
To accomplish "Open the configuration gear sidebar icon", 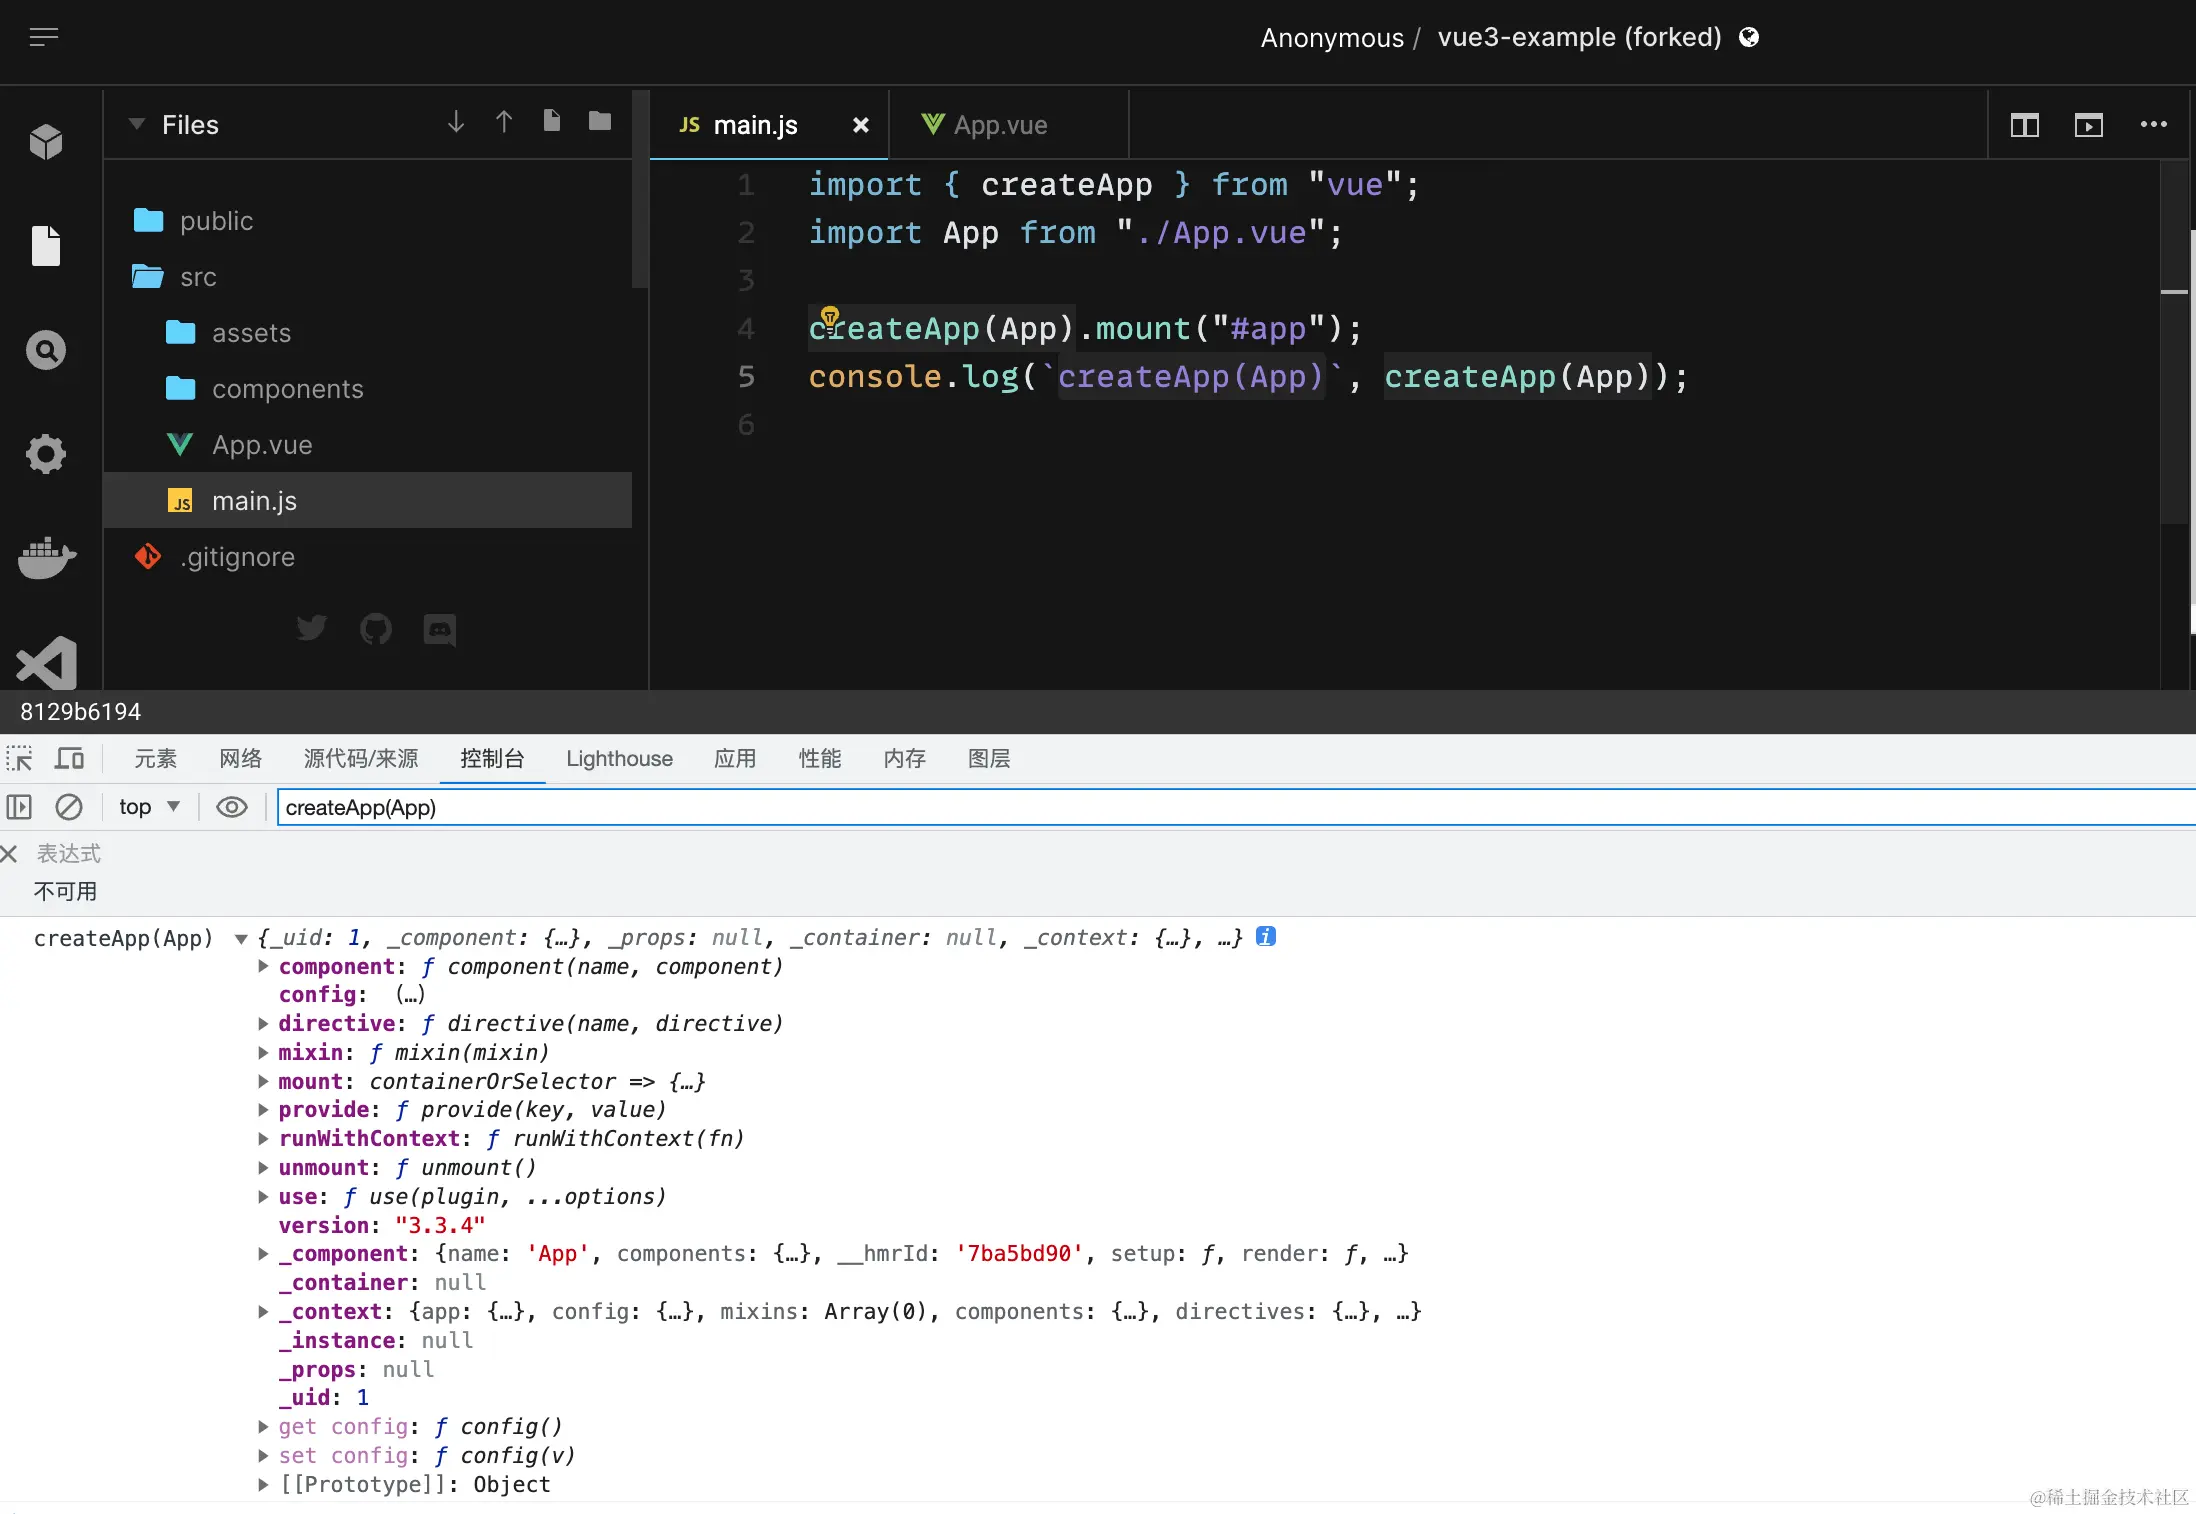I will (46, 454).
